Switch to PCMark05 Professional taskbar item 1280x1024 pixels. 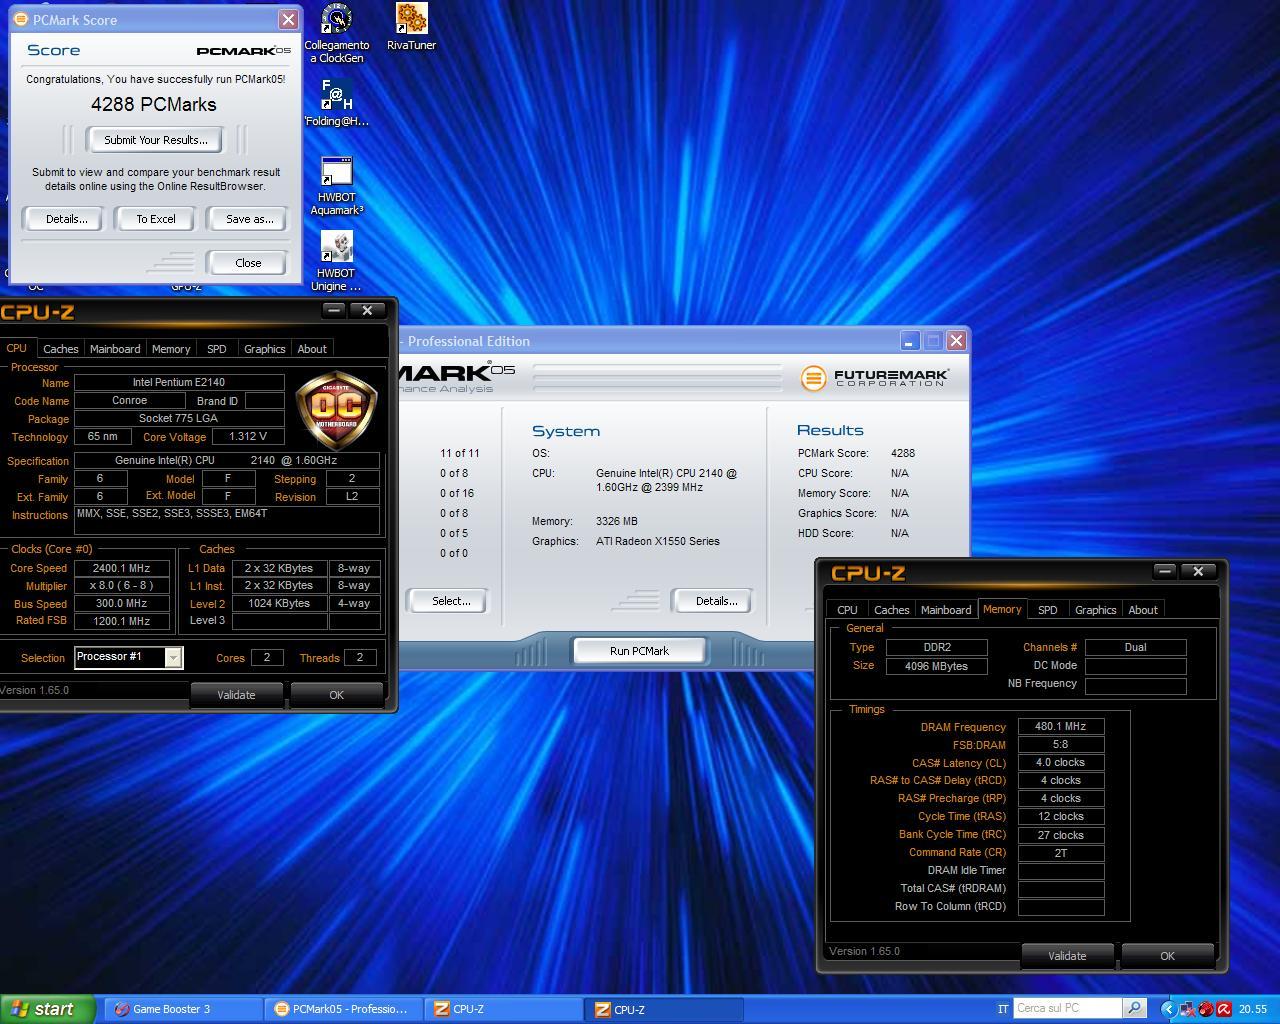point(343,1009)
